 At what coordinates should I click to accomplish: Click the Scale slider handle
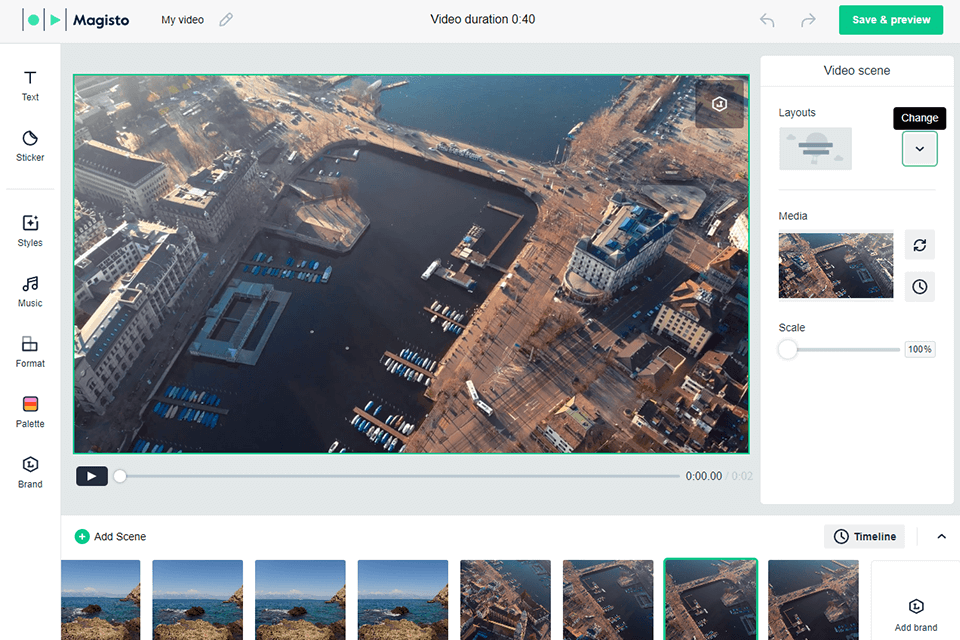tap(788, 349)
